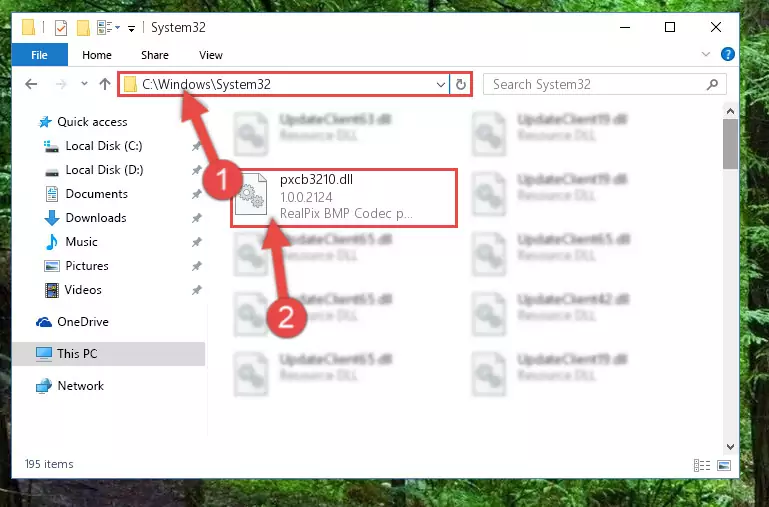Click the pin icon next to Downloads

(x=197, y=218)
